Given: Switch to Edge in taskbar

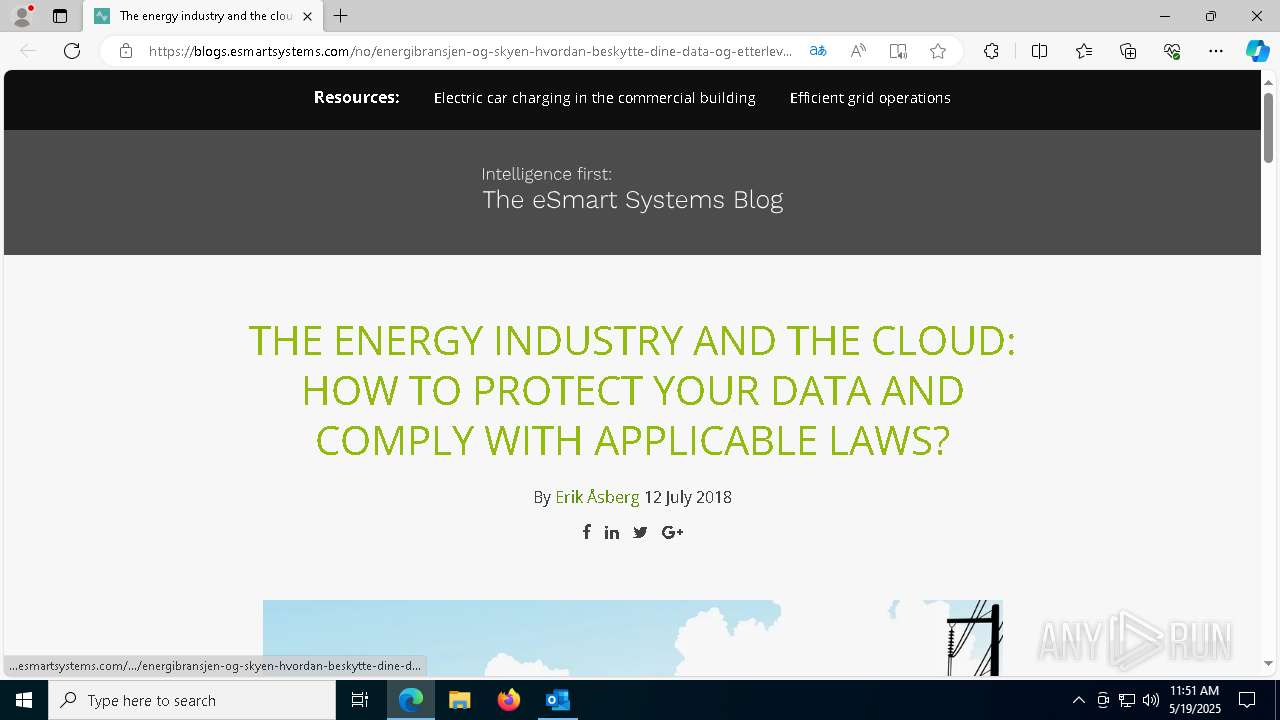Looking at the screenshot, I should coord(411,700).
